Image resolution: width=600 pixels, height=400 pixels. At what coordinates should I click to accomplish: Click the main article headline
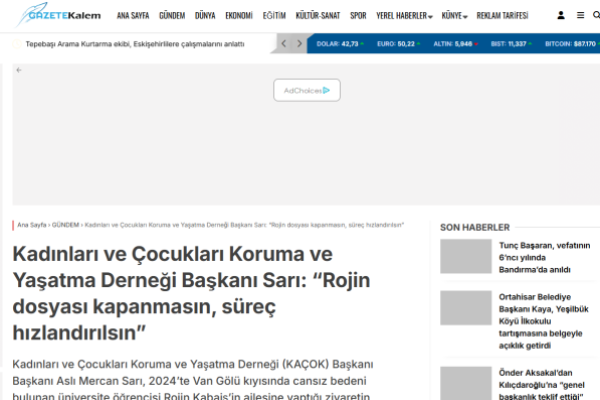click(x=191, y=293)
